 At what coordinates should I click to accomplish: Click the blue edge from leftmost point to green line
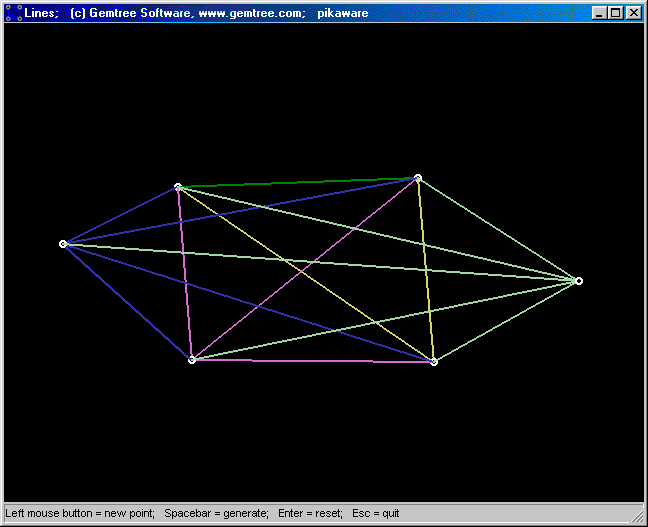(x=120, y=216)
